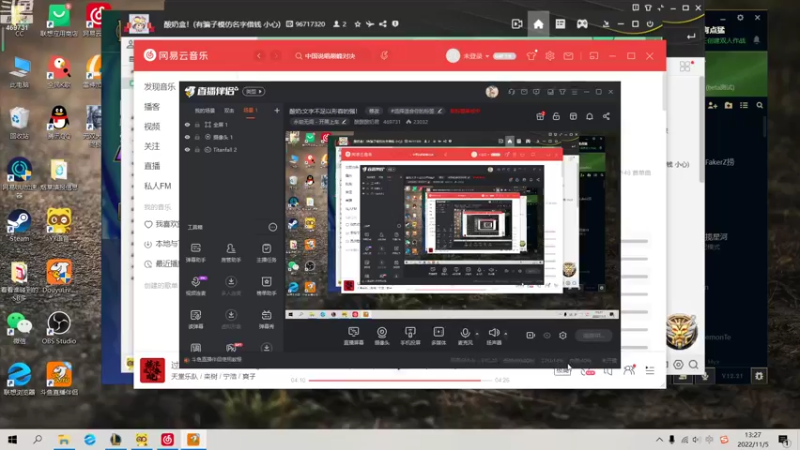Seek within the NetEase Music playback progress bar

tap(401, 380)
